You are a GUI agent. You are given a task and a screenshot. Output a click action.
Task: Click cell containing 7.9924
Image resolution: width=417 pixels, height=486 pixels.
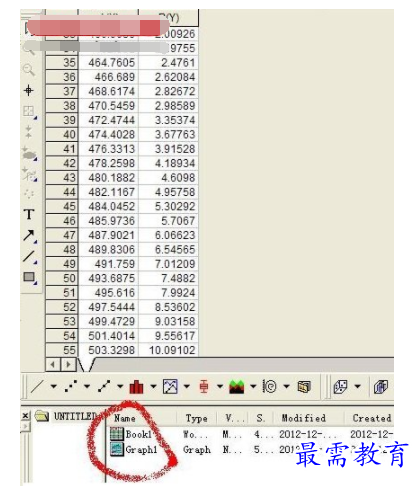pos(168,293)
